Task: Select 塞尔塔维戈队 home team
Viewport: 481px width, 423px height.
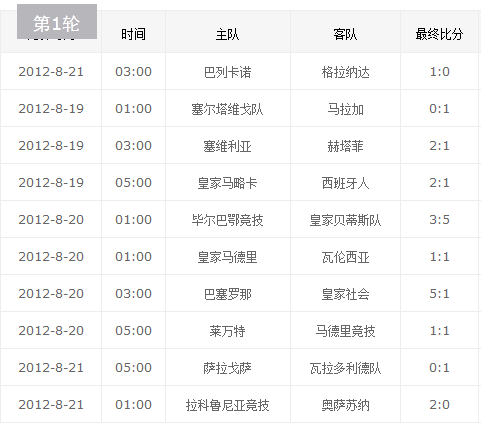Action: point(227,109)
